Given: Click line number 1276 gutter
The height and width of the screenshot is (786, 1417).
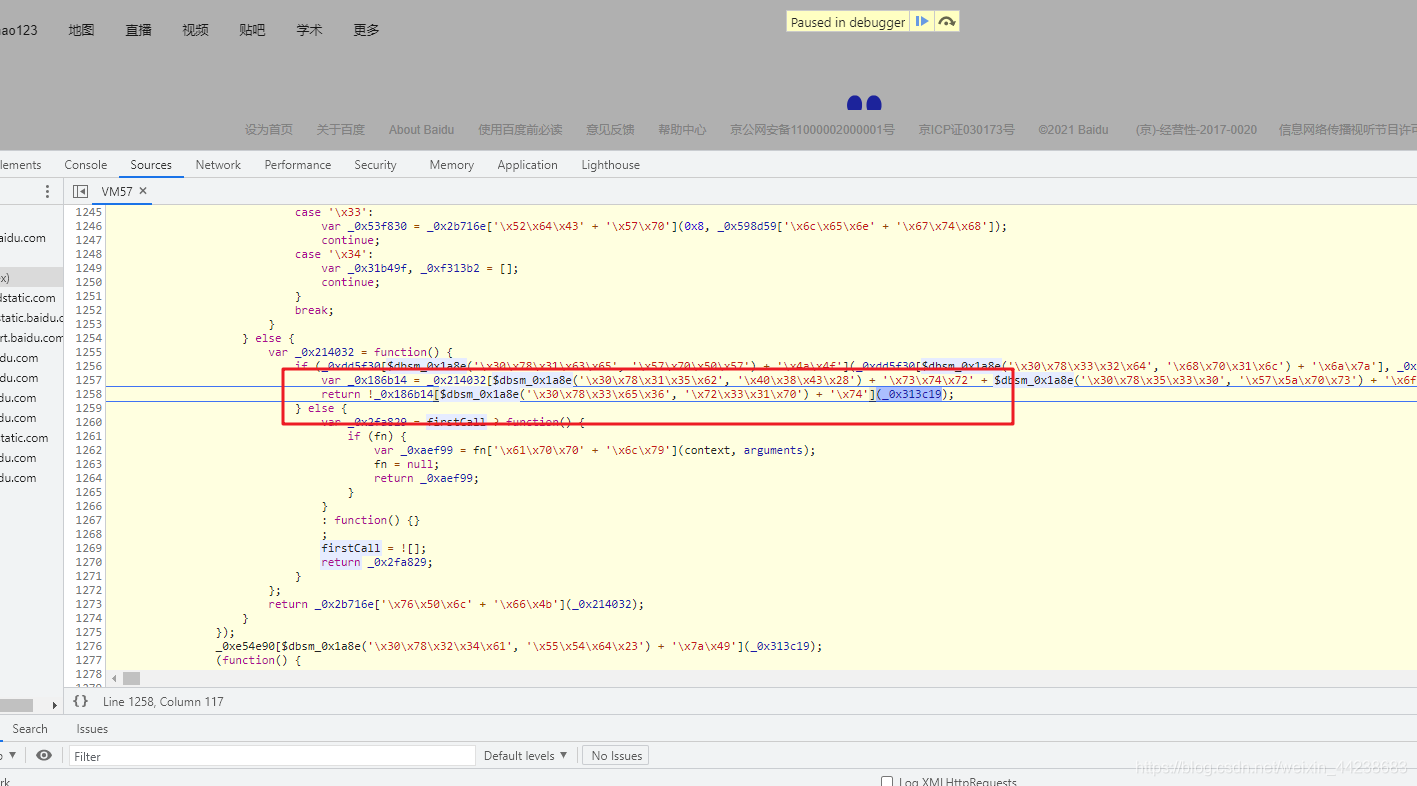Looking at the screenshot, I should (x=89, y=646).
